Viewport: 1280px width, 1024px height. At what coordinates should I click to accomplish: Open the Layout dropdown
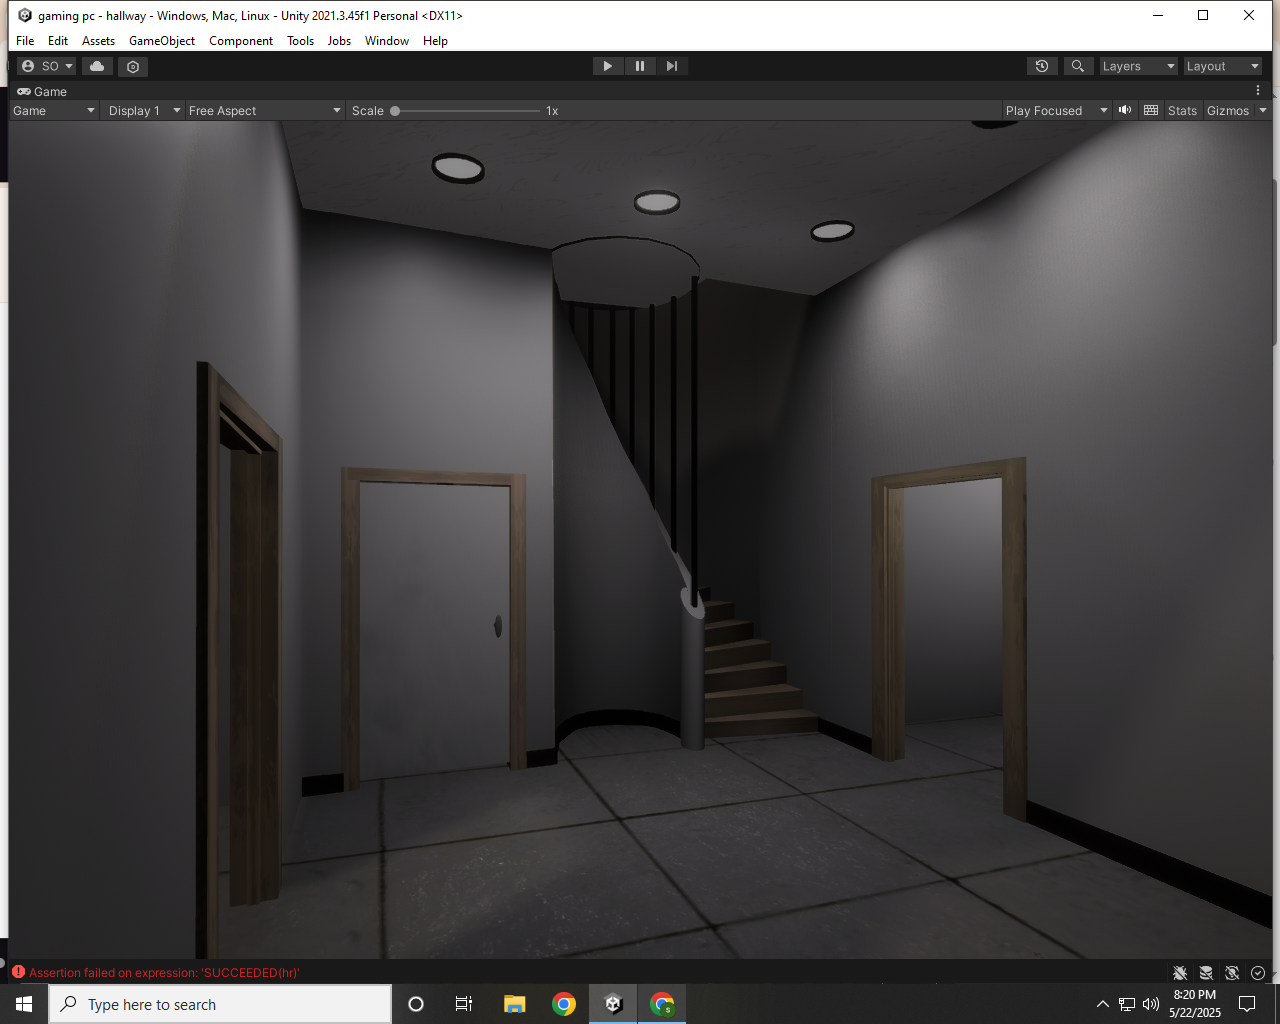point(1222,66)
